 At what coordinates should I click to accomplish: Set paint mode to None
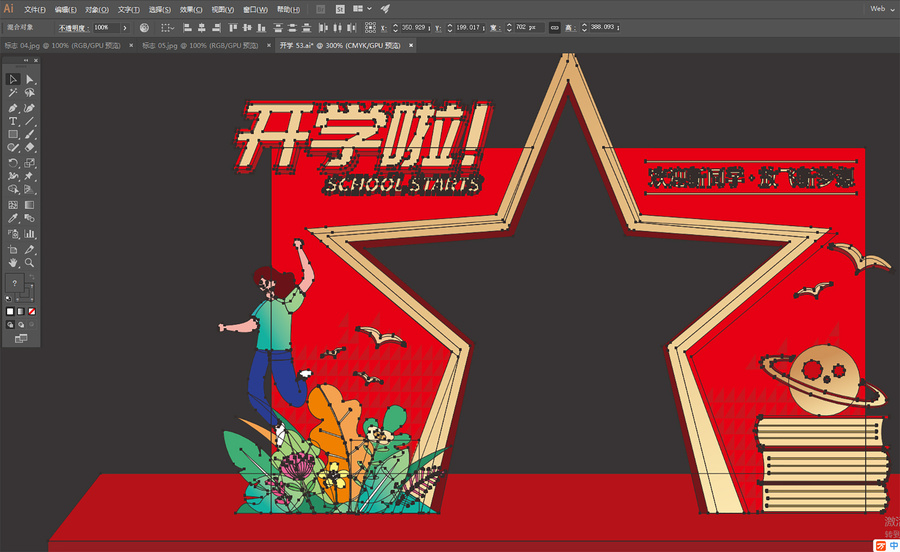pyautogui.click(x=32, y=312)
